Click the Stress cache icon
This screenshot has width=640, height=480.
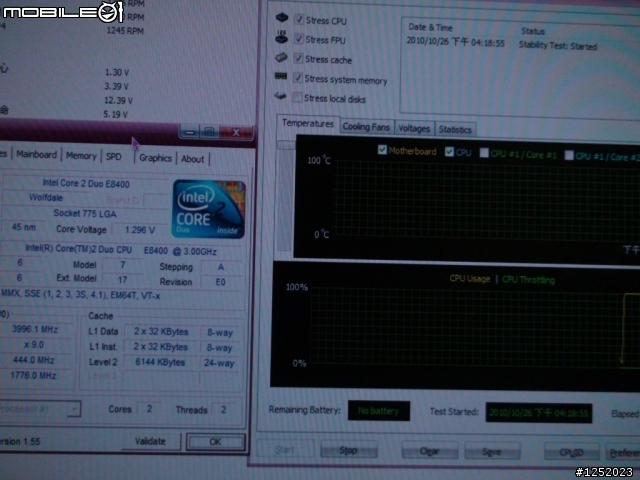281,57
